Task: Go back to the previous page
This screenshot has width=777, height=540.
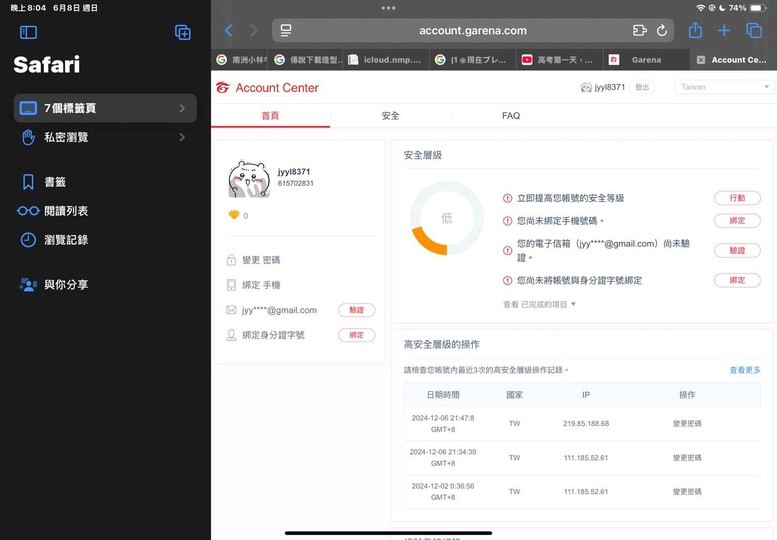Action: click(x=228, y=31)
